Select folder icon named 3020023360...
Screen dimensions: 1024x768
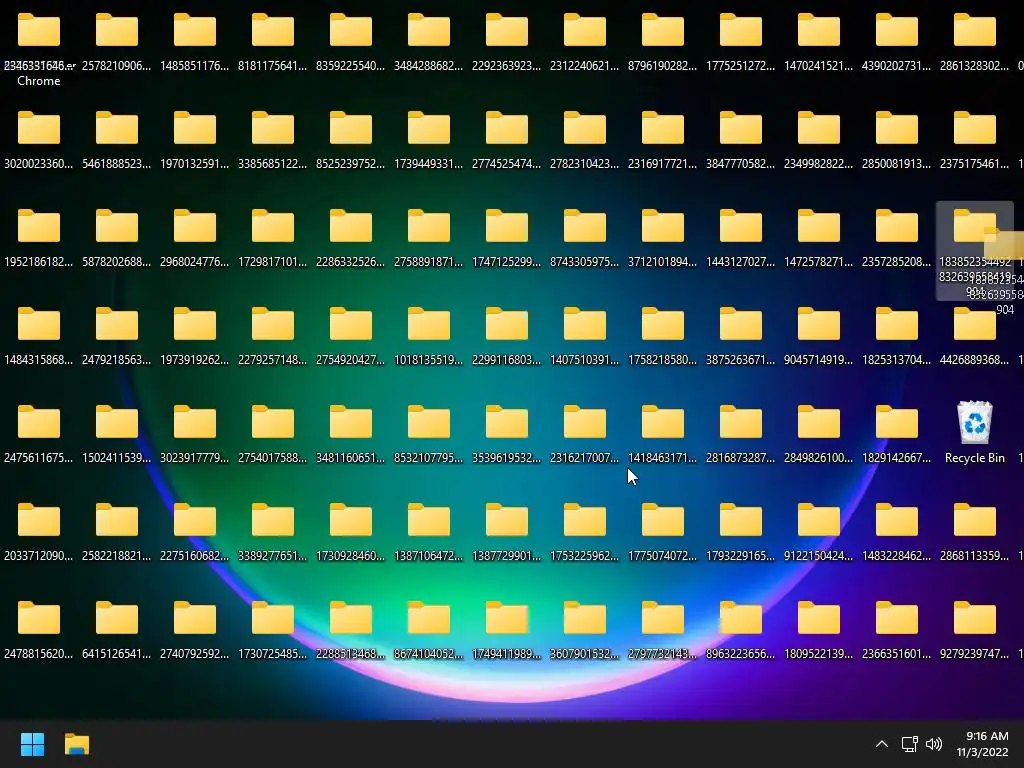[x=39, y=129]
